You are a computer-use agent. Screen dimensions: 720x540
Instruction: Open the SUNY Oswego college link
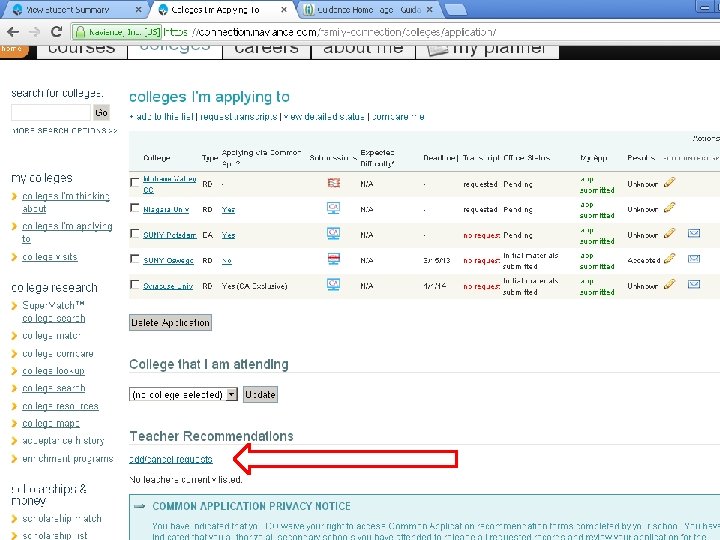[x=168, y=260]
